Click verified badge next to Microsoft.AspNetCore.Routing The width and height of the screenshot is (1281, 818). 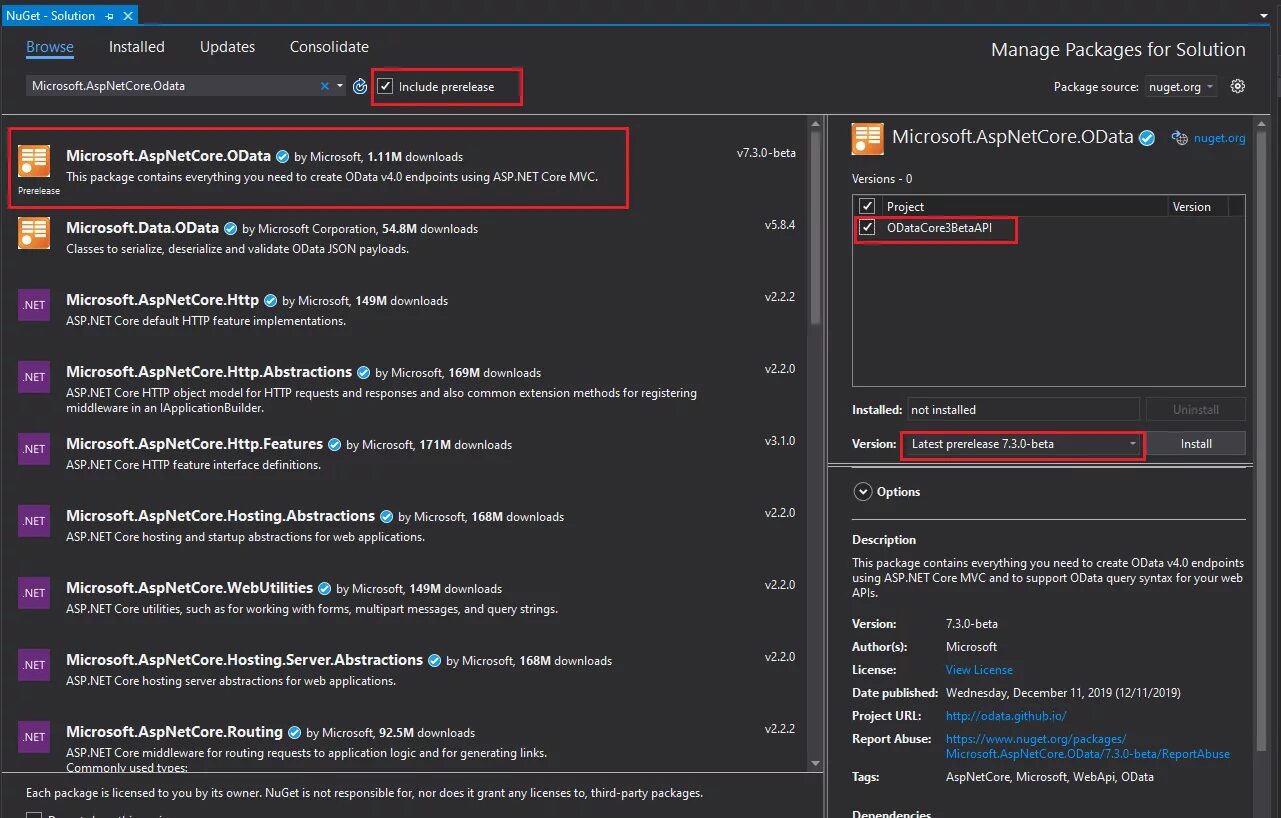[x=295, y=733]
